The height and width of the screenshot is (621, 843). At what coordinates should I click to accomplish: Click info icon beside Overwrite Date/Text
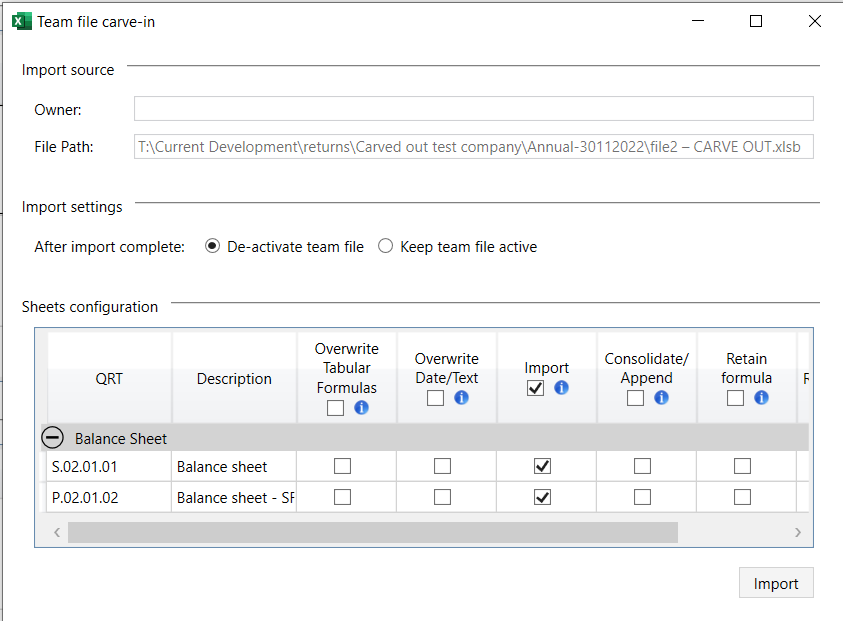(x=461, y=397)
